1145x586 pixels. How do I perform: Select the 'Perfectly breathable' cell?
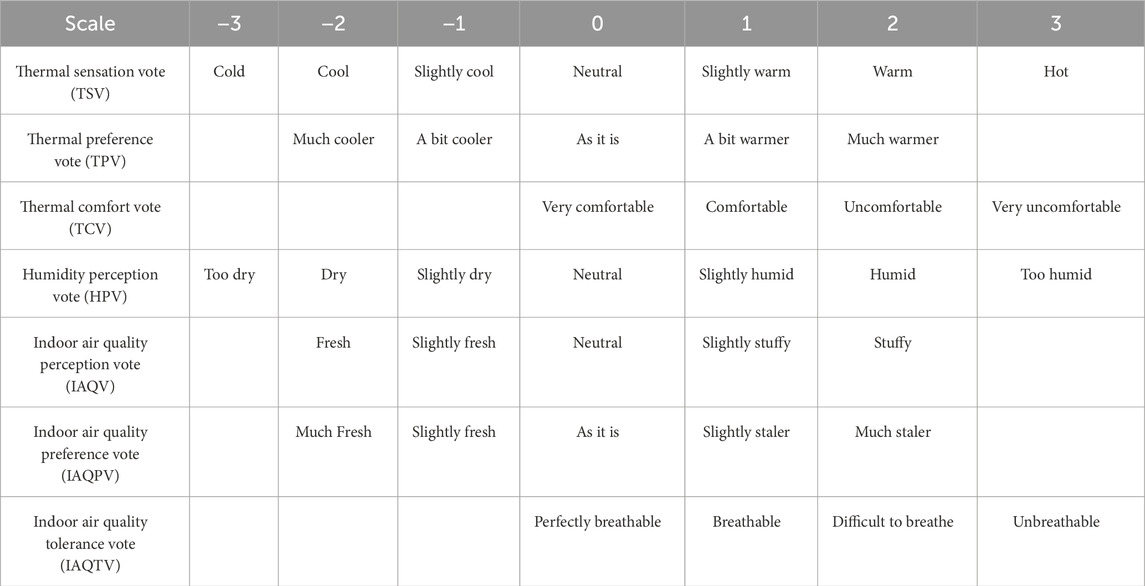pyautogui.click(x=597, y=522)
